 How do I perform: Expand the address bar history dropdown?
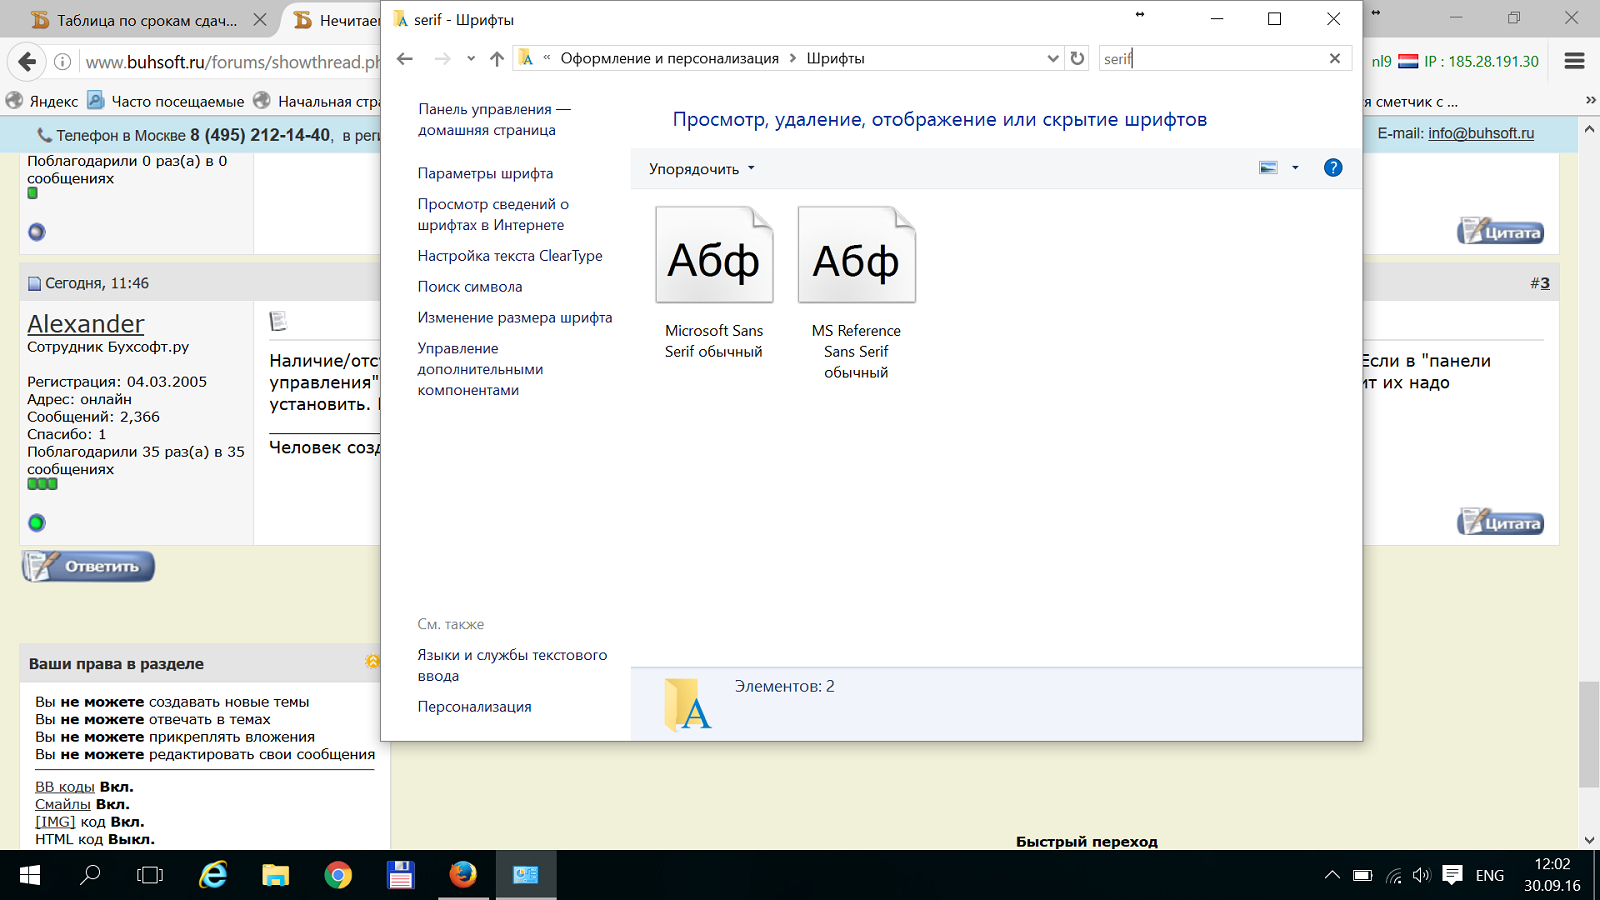pos(1052,59)
